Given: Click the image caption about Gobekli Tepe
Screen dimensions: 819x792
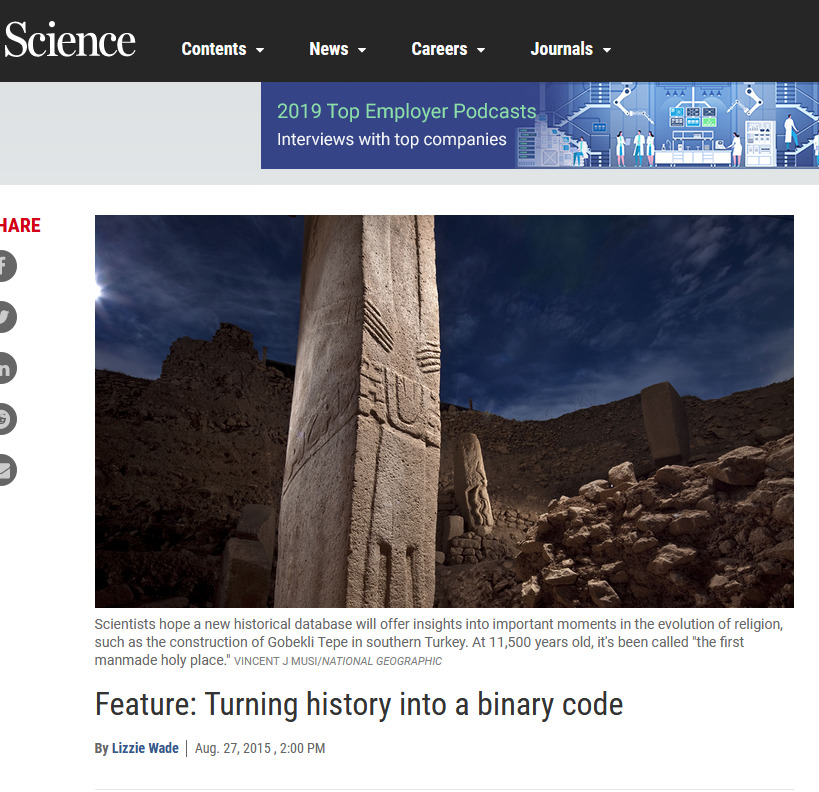Looking at the screenshot, I should (439, 642).
